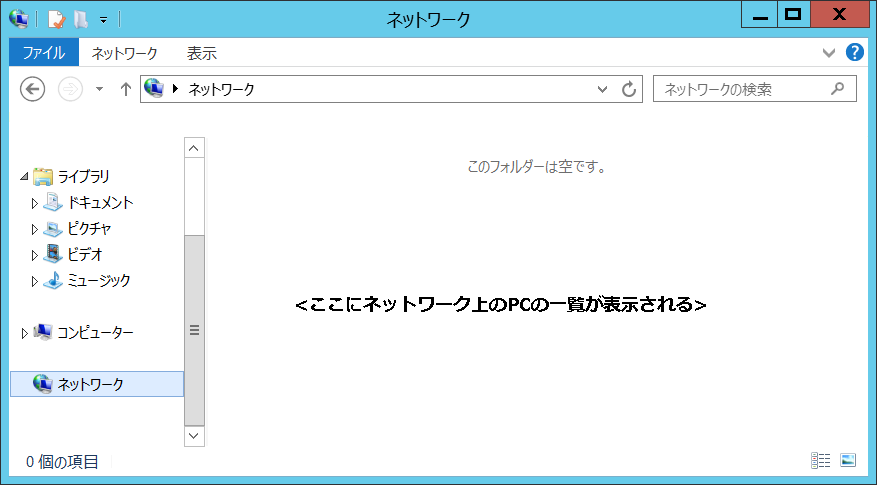The image size is (877, 485).
Task: Click the Properties quick access icon
Action: pyautogui.click(x=56, y=20)
